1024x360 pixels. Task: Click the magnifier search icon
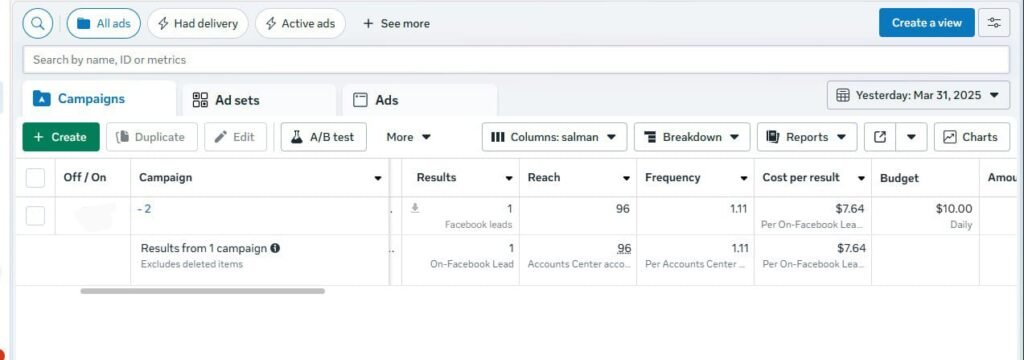pos(38,24)
